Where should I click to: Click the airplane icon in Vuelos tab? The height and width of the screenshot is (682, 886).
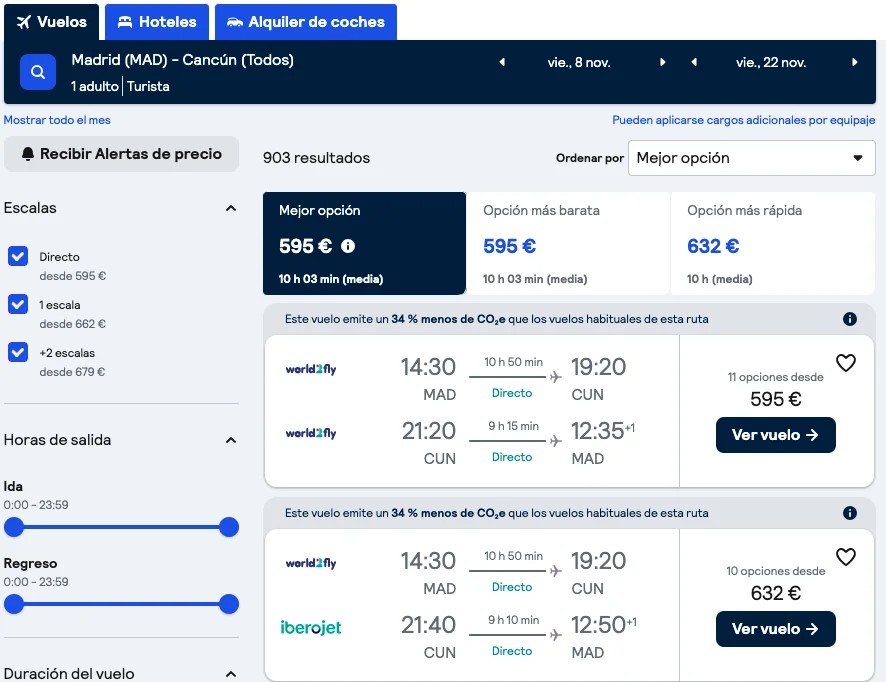click(x=24, y=22)
